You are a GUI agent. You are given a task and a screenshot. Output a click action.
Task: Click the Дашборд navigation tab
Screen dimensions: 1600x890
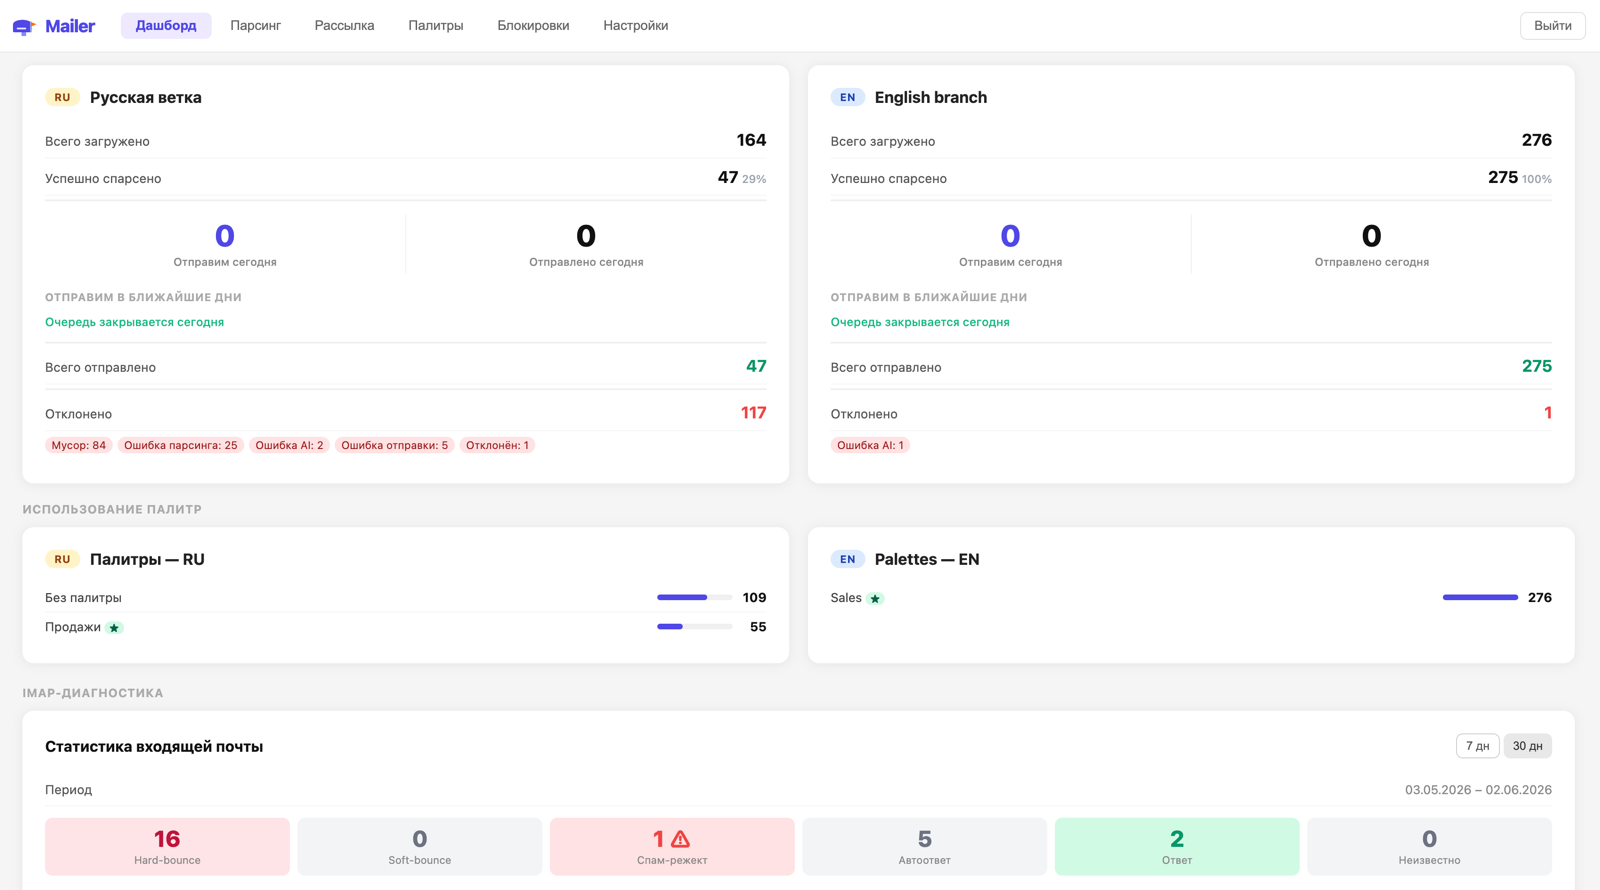pyautogui.click(x=166, y=26)
